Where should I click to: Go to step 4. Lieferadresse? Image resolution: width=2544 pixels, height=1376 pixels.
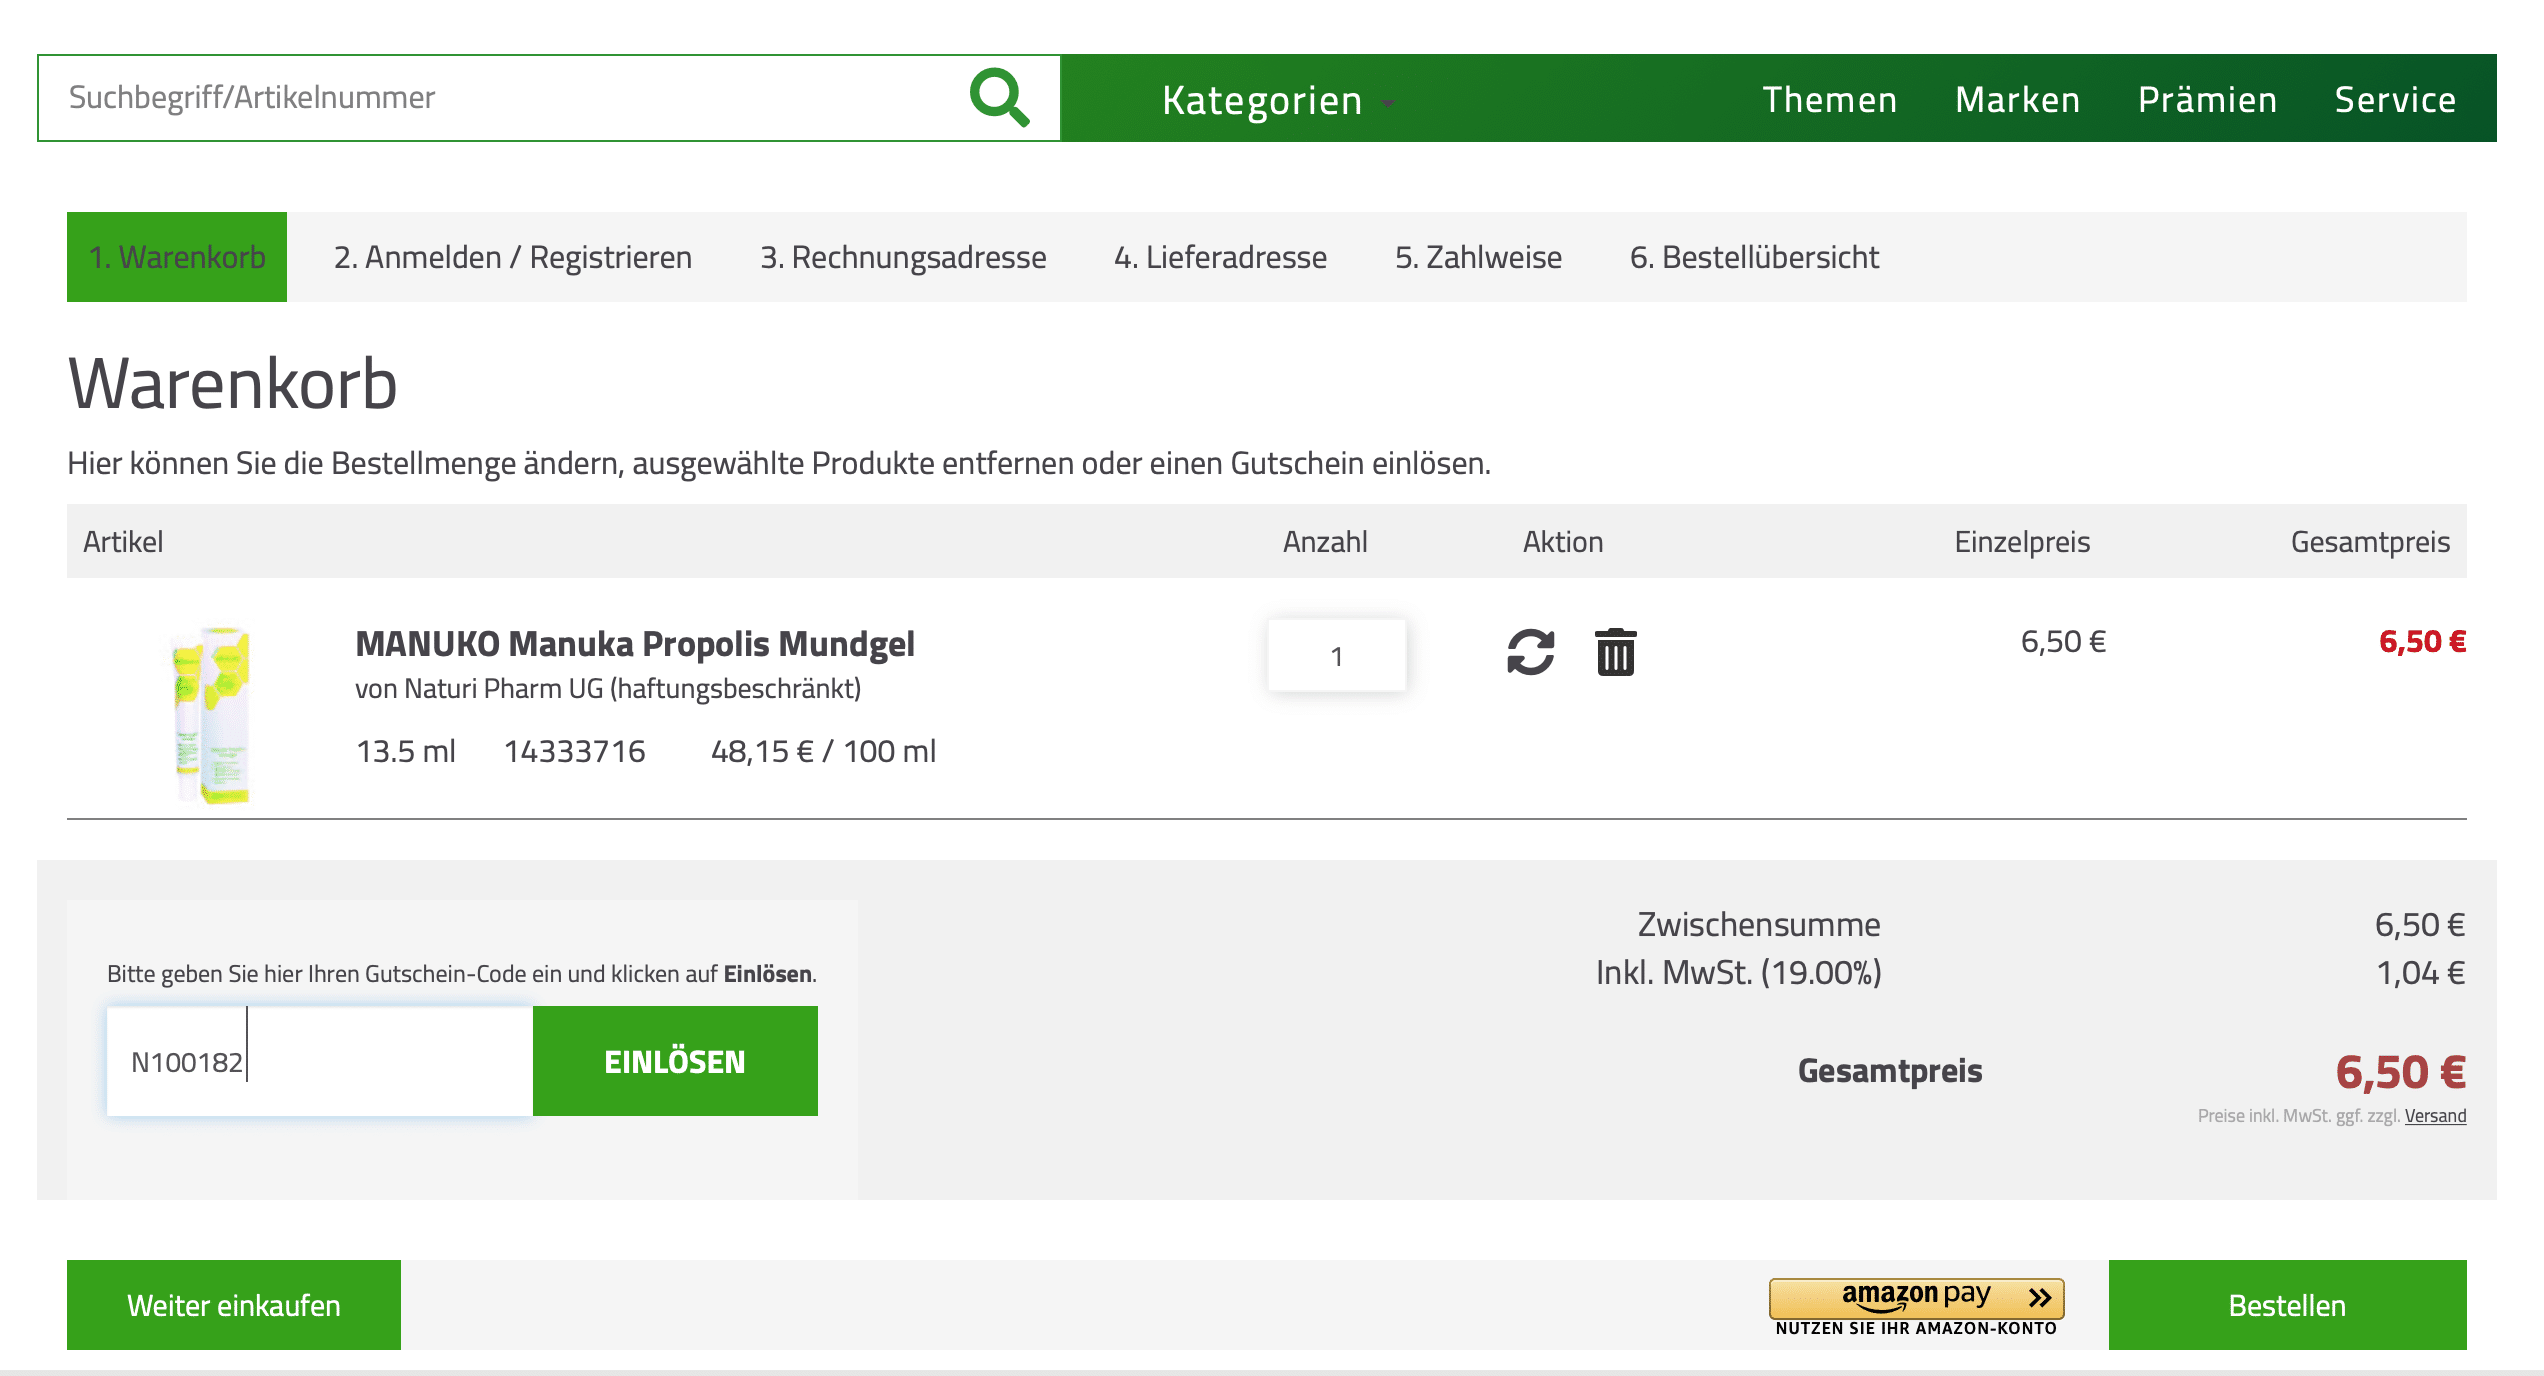pyautogui.click(x=1220, y=257)
